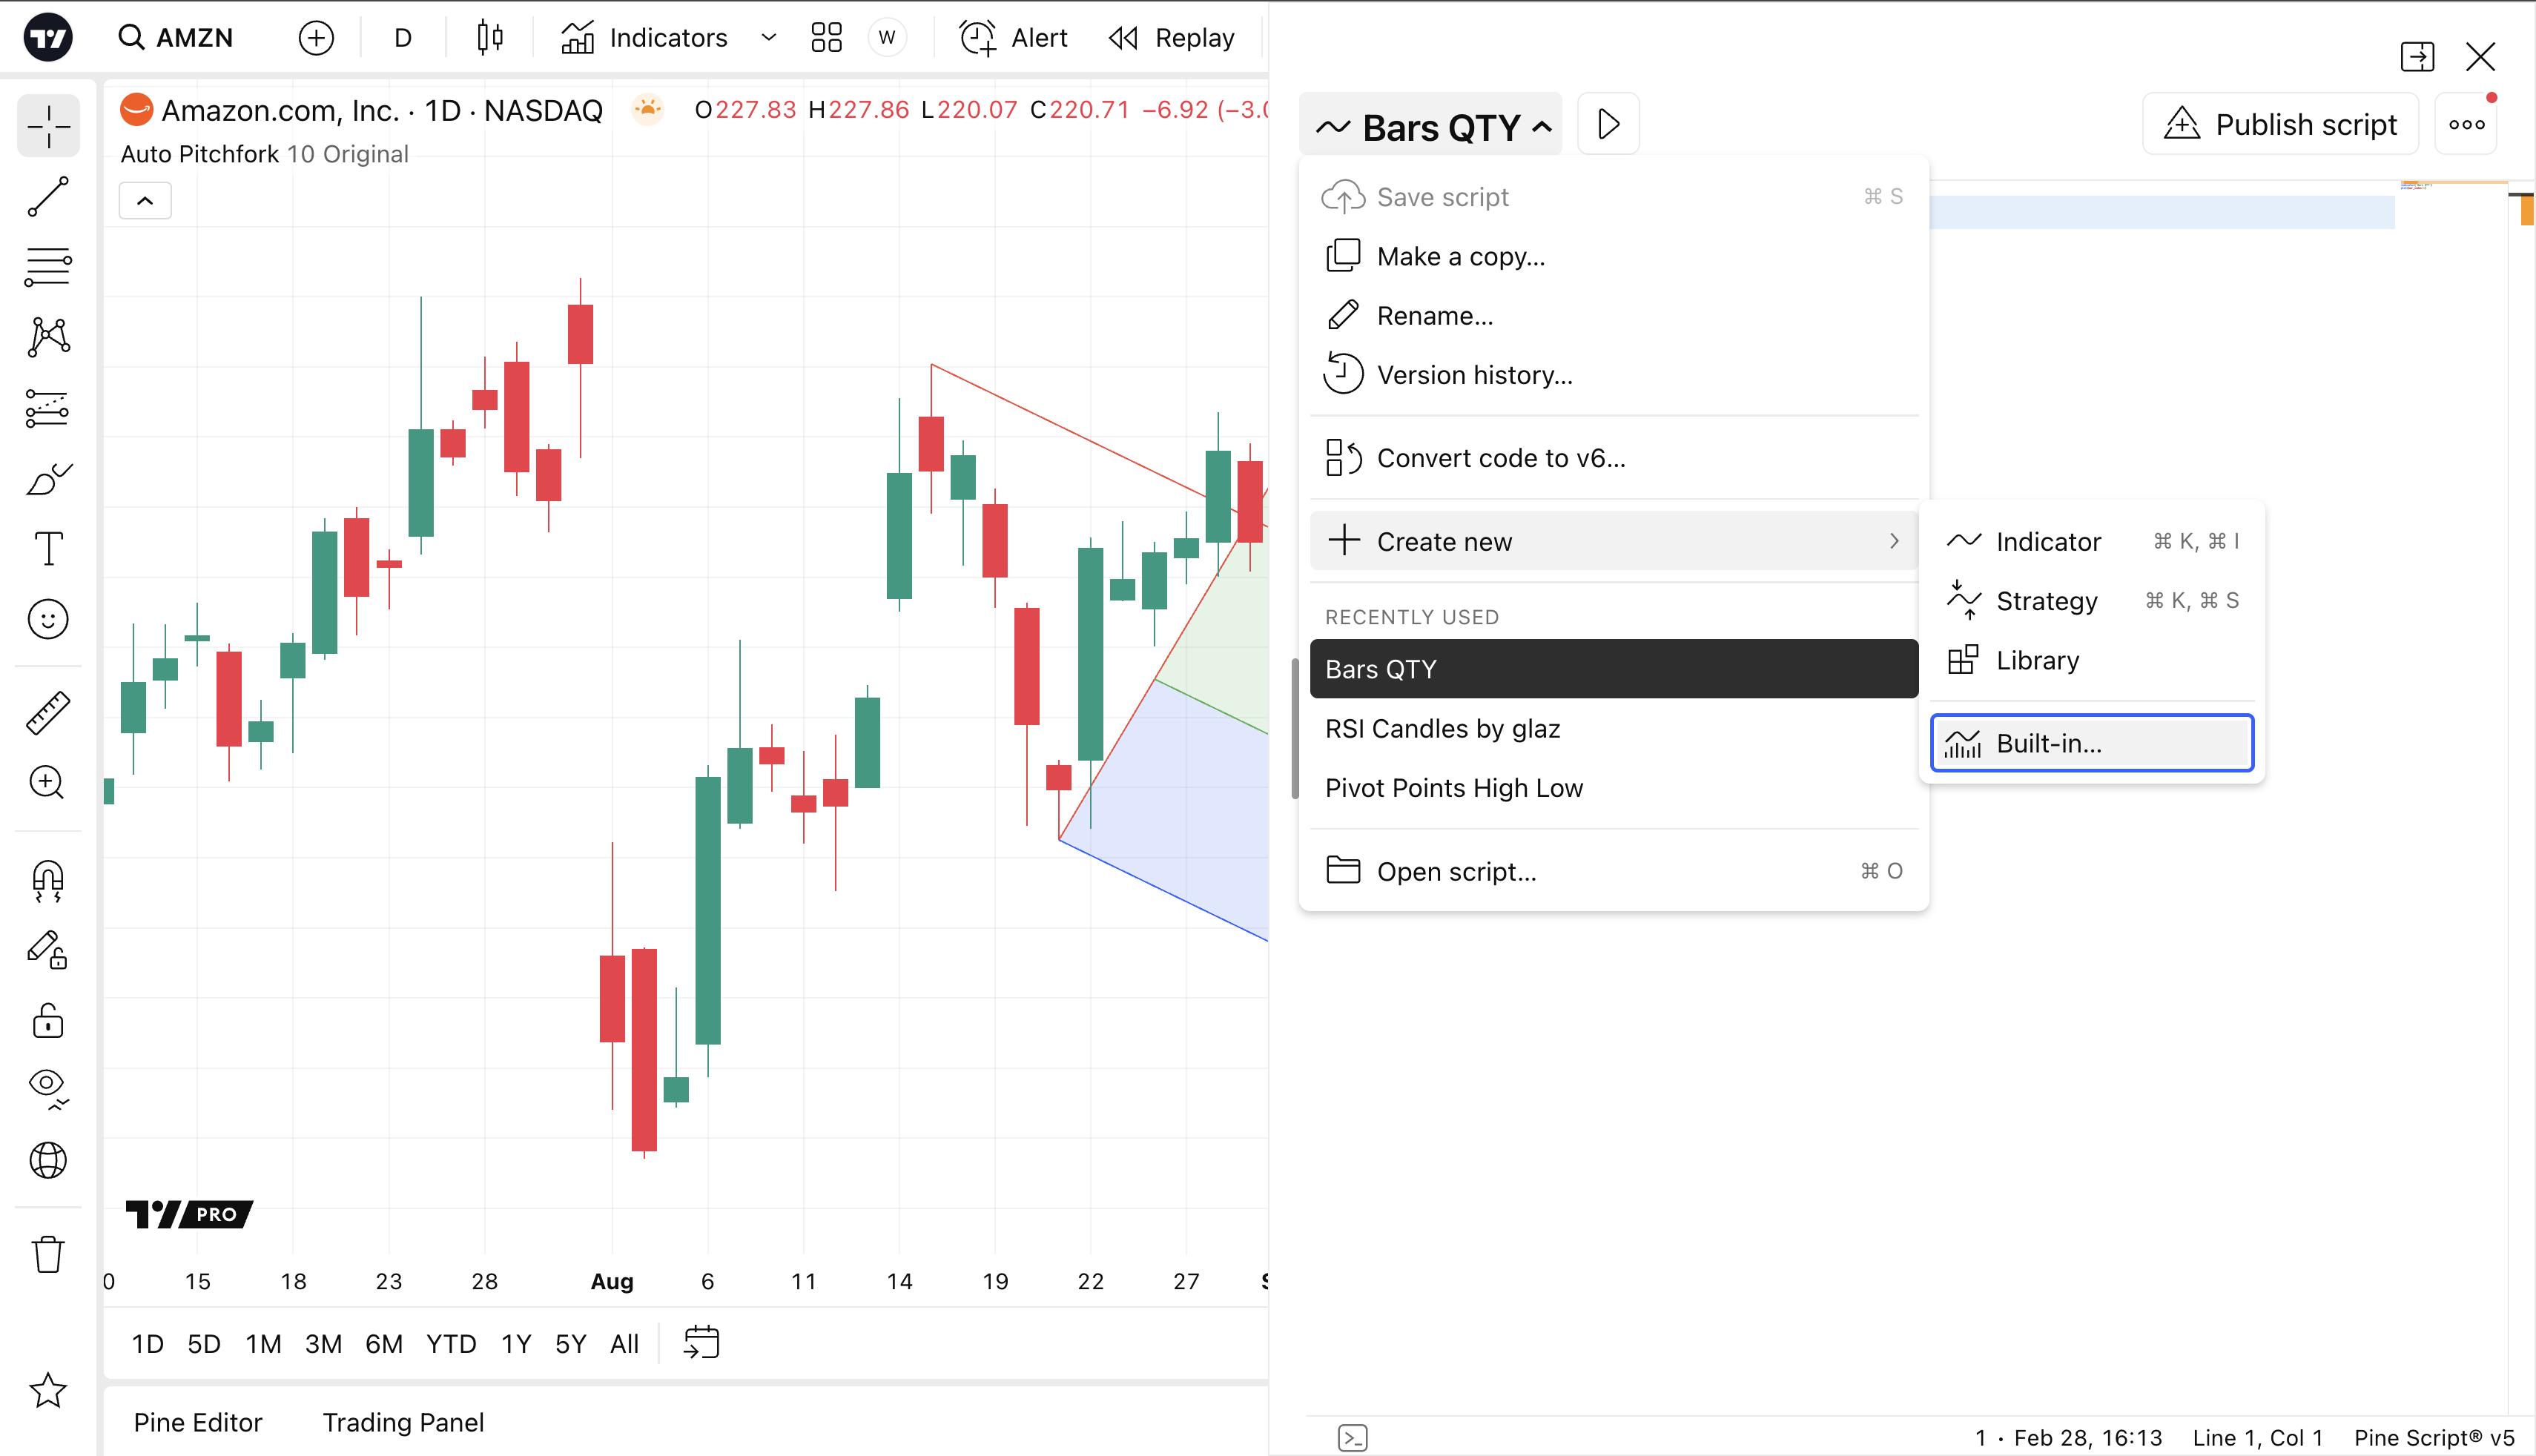Select the ruler measure tool
The image size is (2536, 1456).
point(48,713)
